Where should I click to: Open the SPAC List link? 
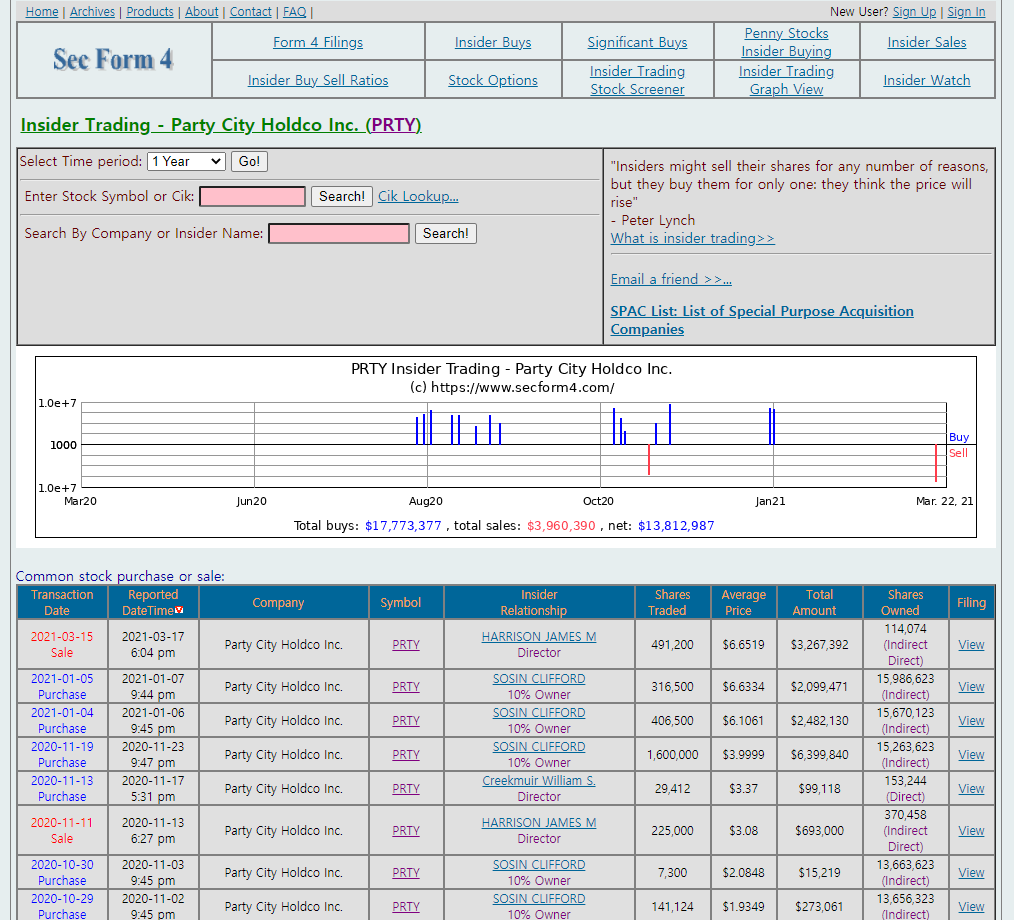pyautogui.click(x=762, y=320)
